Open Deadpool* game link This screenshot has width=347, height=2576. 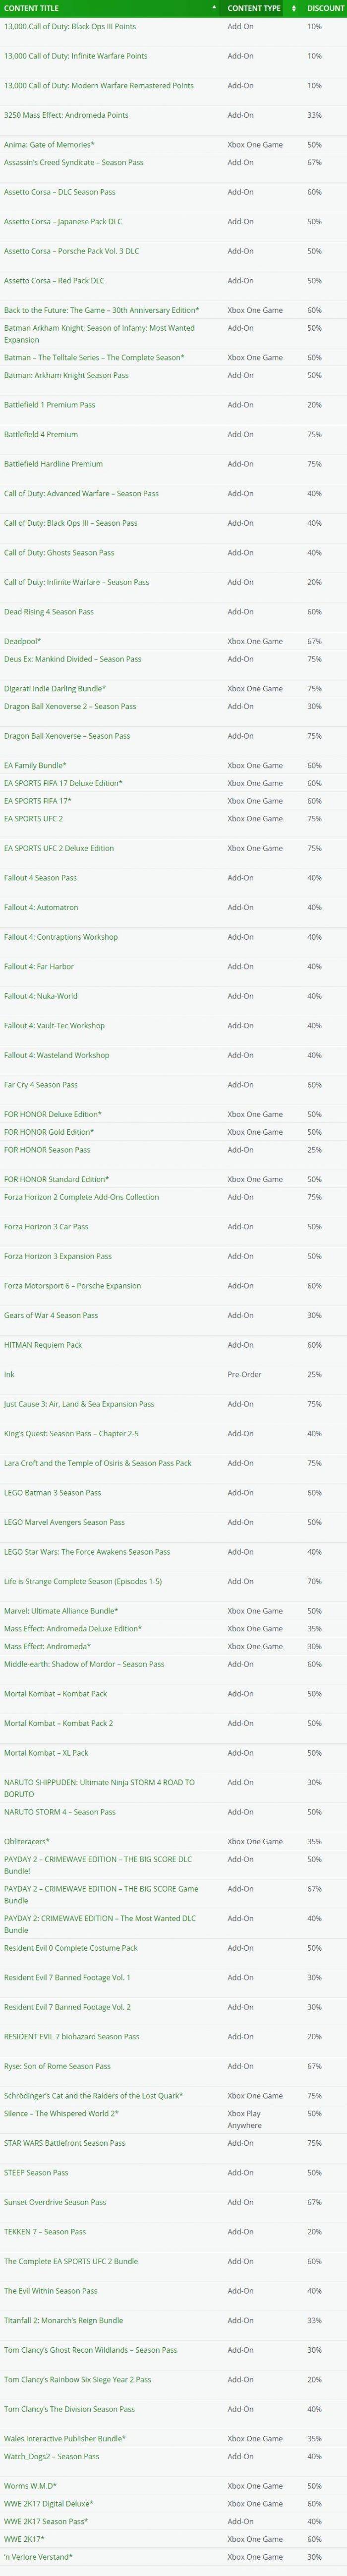pos(23,640)
